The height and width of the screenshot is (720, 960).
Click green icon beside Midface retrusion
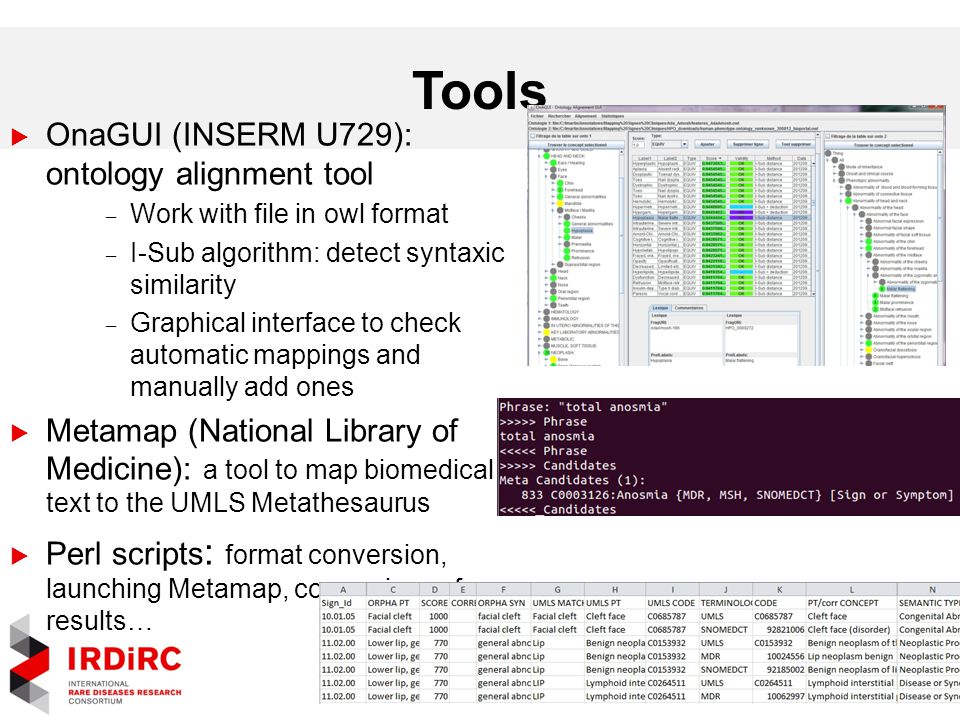[875, 309]
